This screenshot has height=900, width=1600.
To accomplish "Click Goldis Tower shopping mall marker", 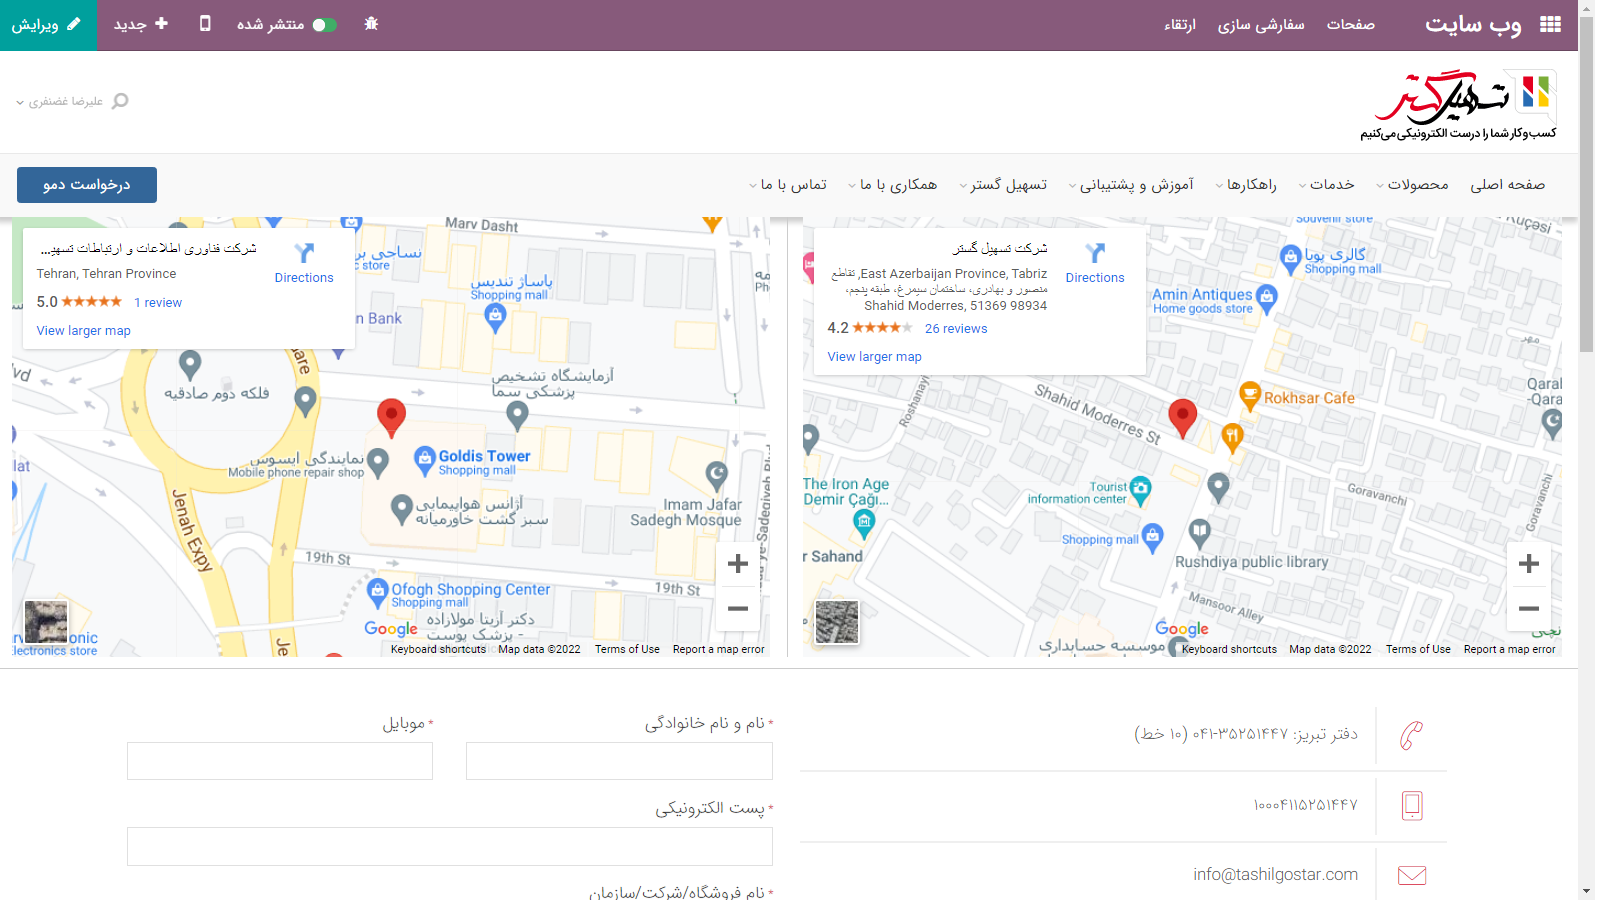I will click(425, 459).
